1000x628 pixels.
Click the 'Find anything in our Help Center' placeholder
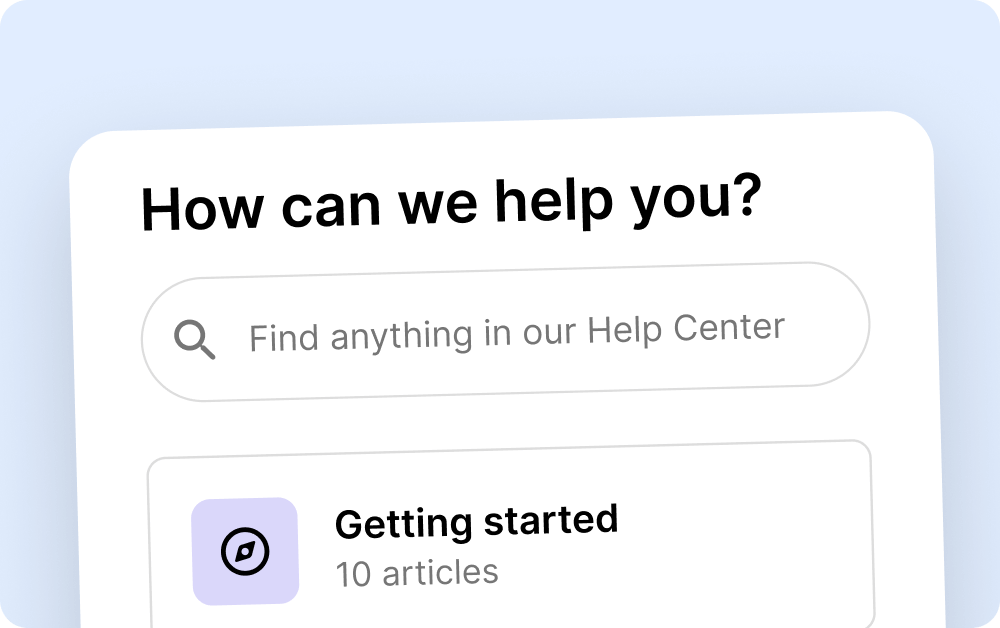coord(516,333)
